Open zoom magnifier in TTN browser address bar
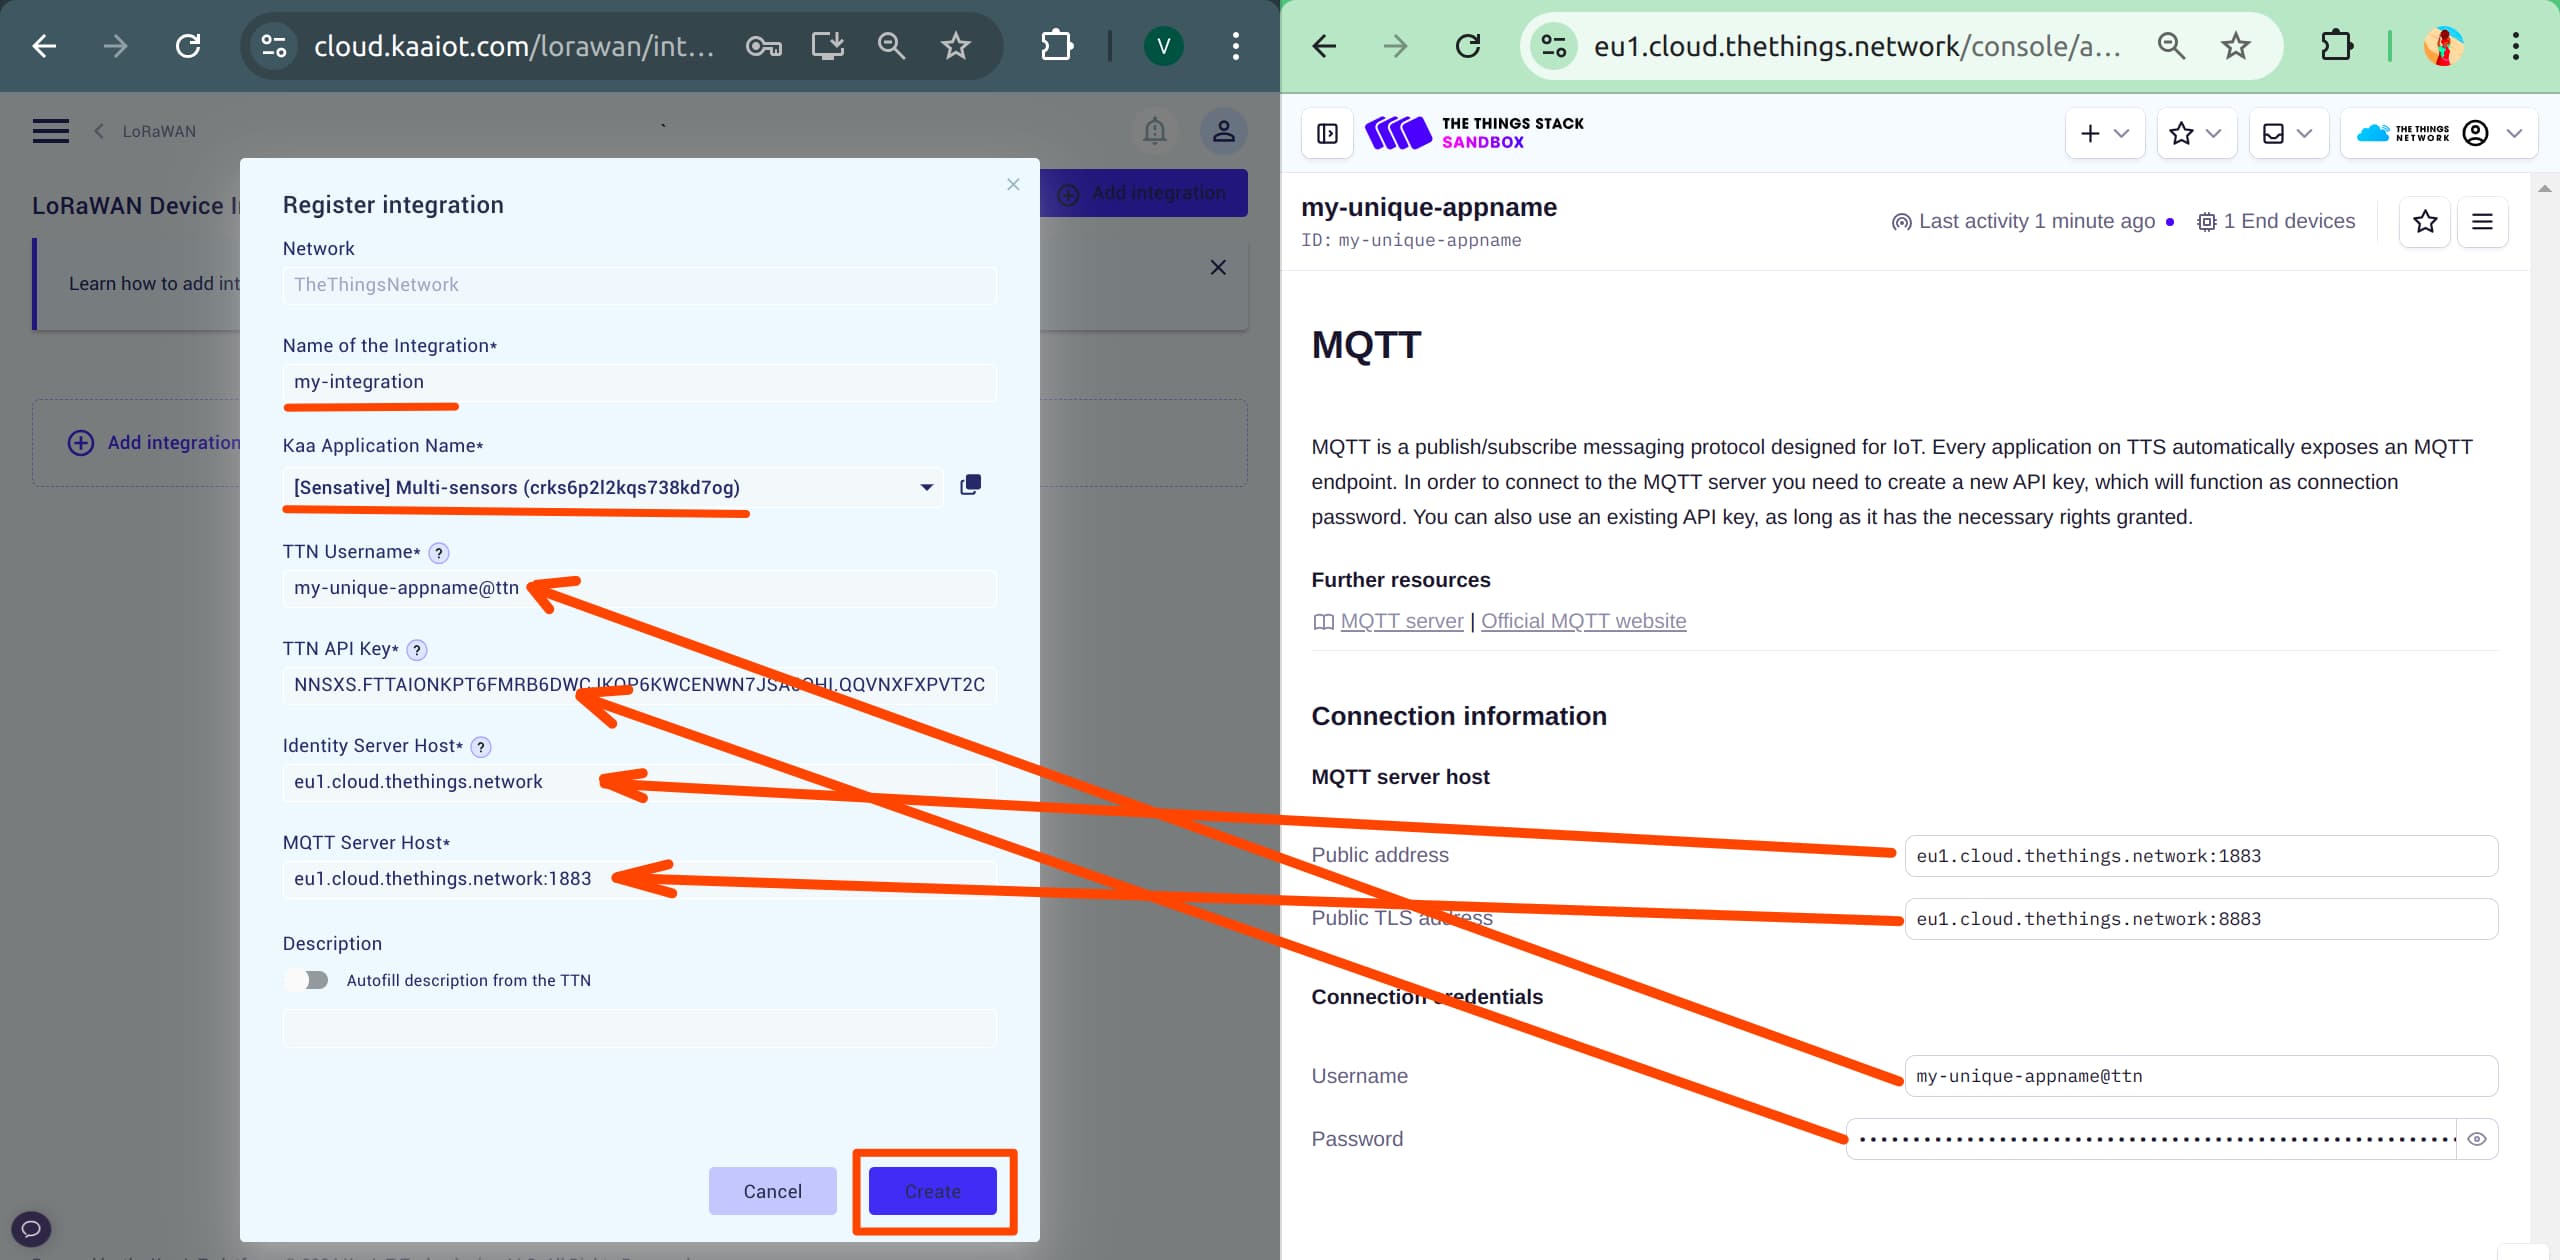Viewport: 2560px width, 1260px height. point(2171,46)
